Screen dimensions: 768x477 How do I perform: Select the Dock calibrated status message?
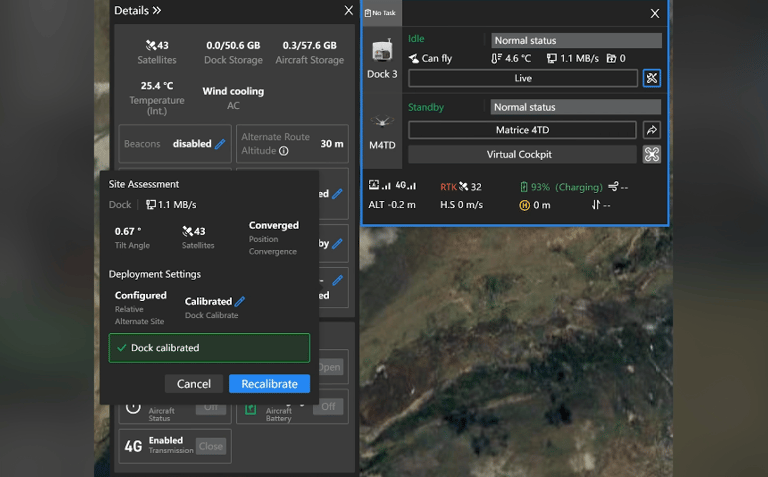(209, 348)
